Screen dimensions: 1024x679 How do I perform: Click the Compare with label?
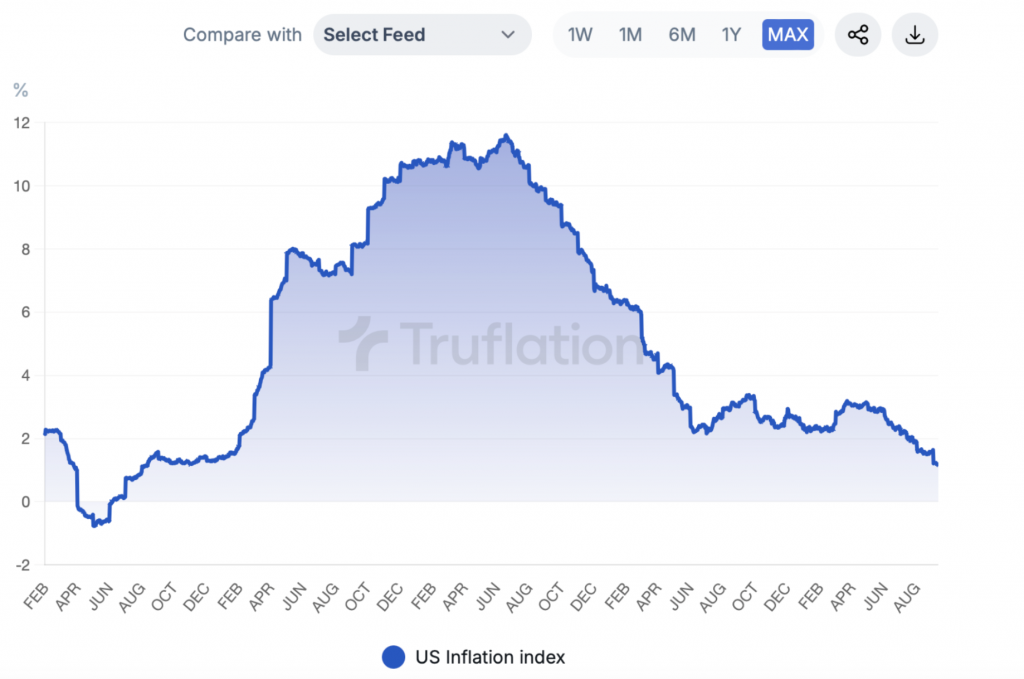(242, 35)
